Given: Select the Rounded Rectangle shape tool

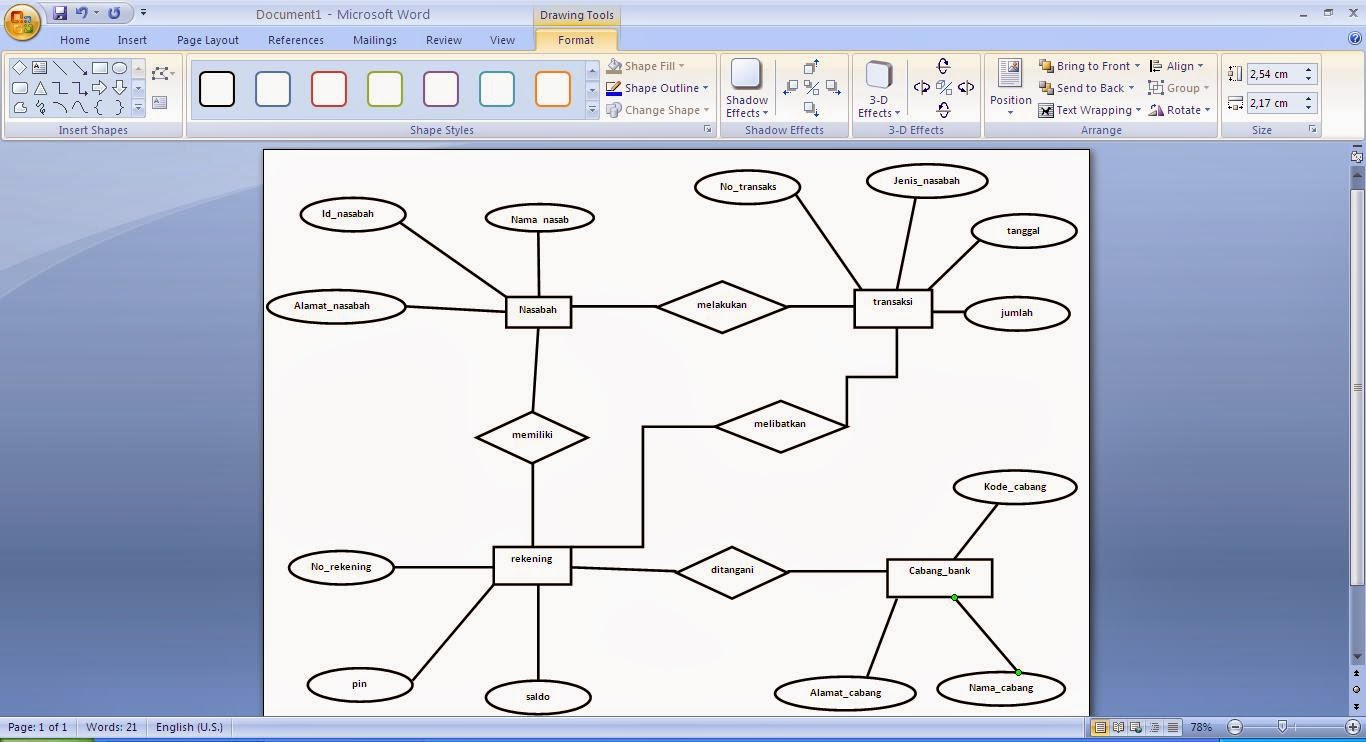Looking at the screenshot, I should click(20, 88).
